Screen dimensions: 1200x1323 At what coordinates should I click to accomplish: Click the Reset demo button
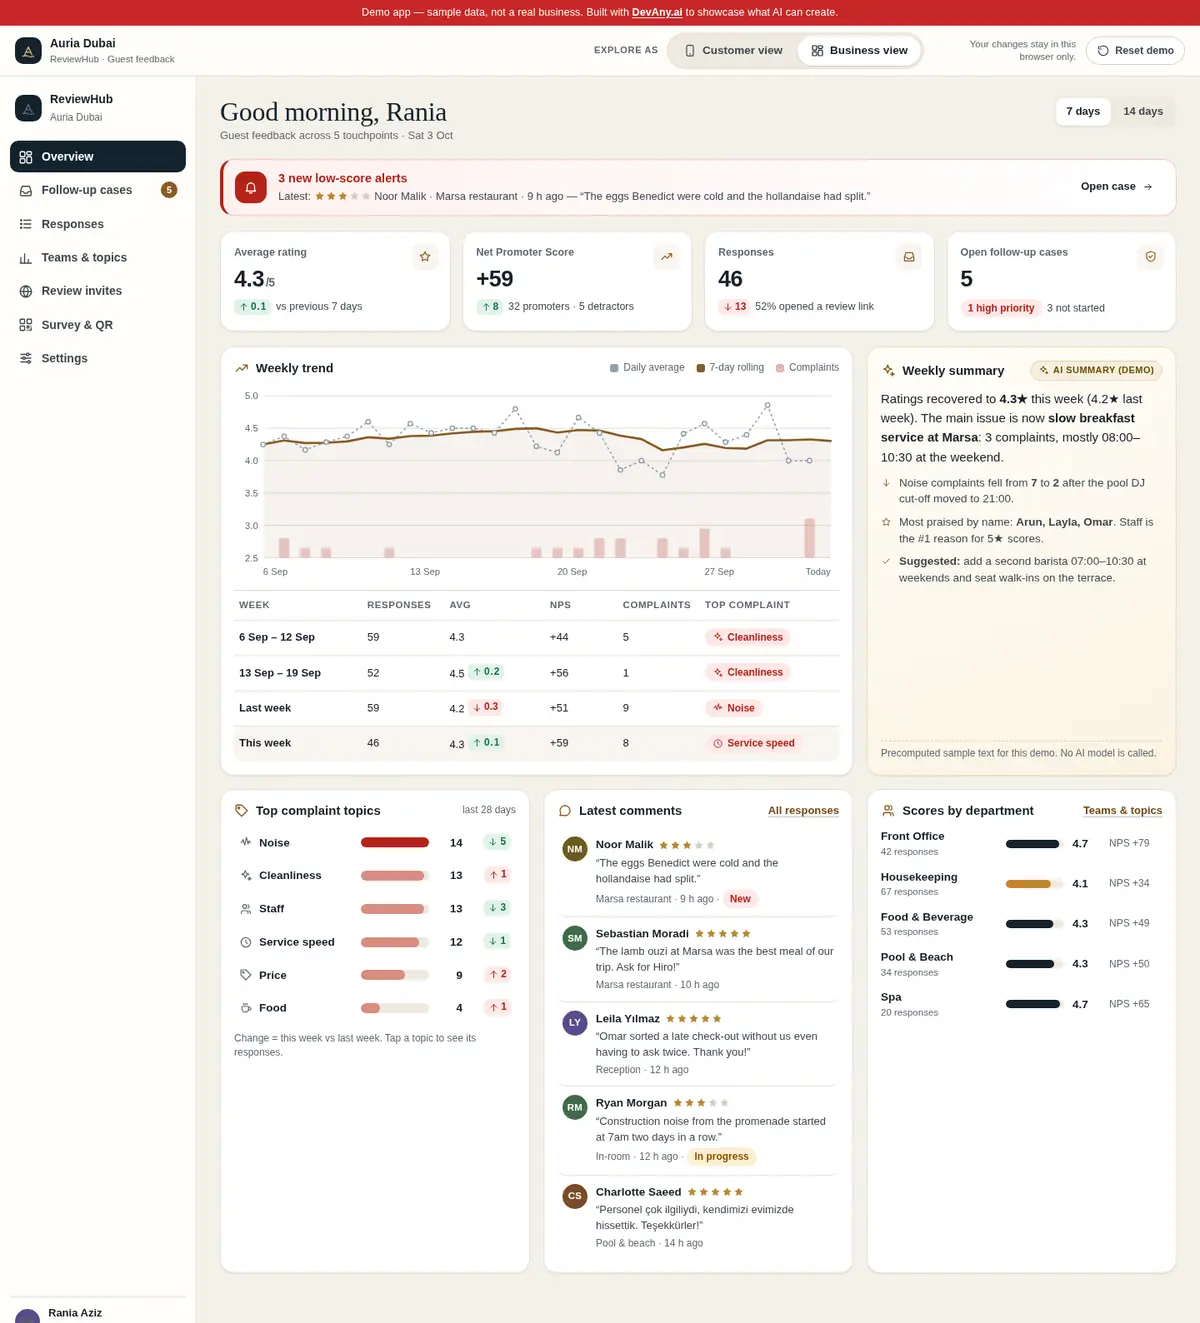point(1135,51)
